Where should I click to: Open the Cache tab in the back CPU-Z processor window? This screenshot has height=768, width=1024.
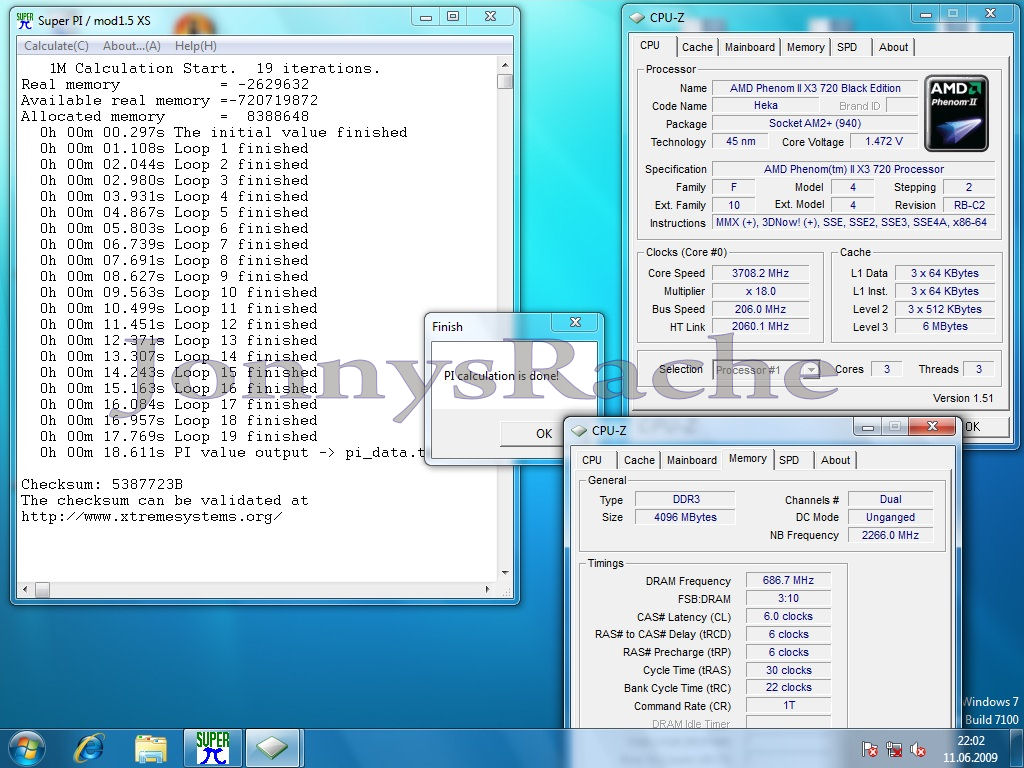click(697, 47)
